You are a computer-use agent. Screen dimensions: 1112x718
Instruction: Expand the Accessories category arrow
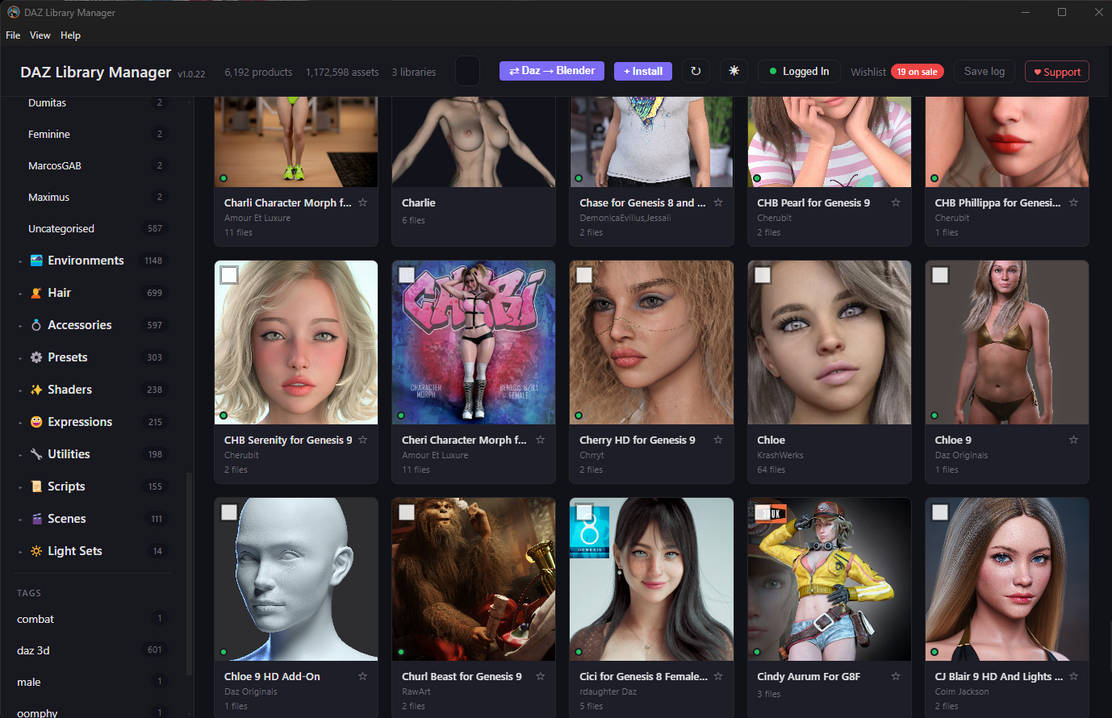point(20,326)
